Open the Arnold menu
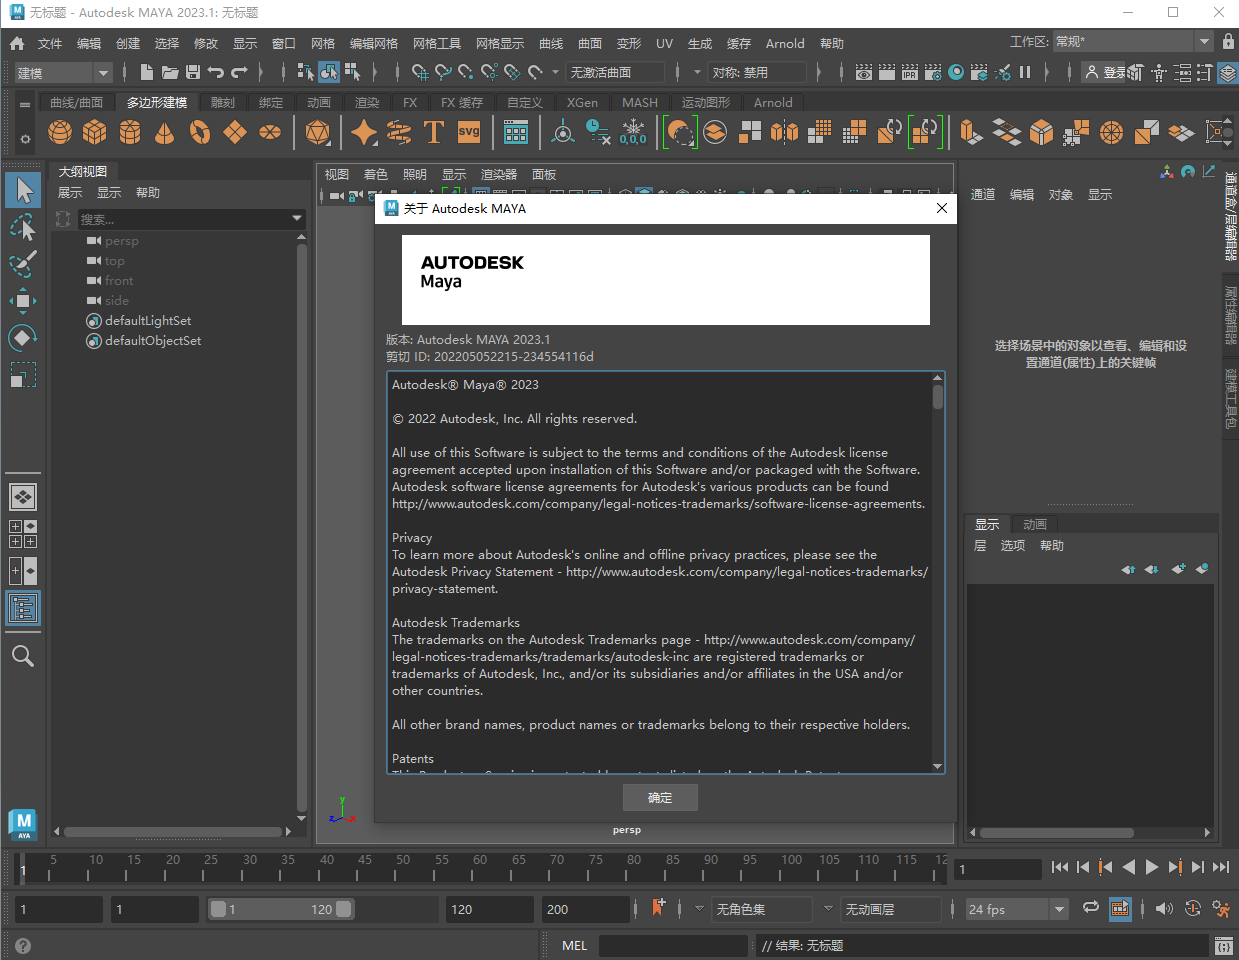1239x960 pixels. (785, 44)
